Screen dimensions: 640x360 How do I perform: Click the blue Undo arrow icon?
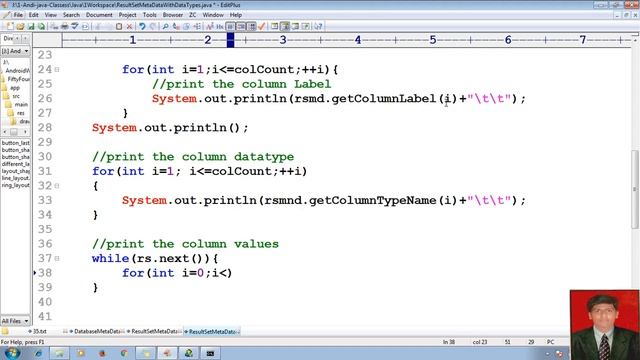tap(142, 27)
